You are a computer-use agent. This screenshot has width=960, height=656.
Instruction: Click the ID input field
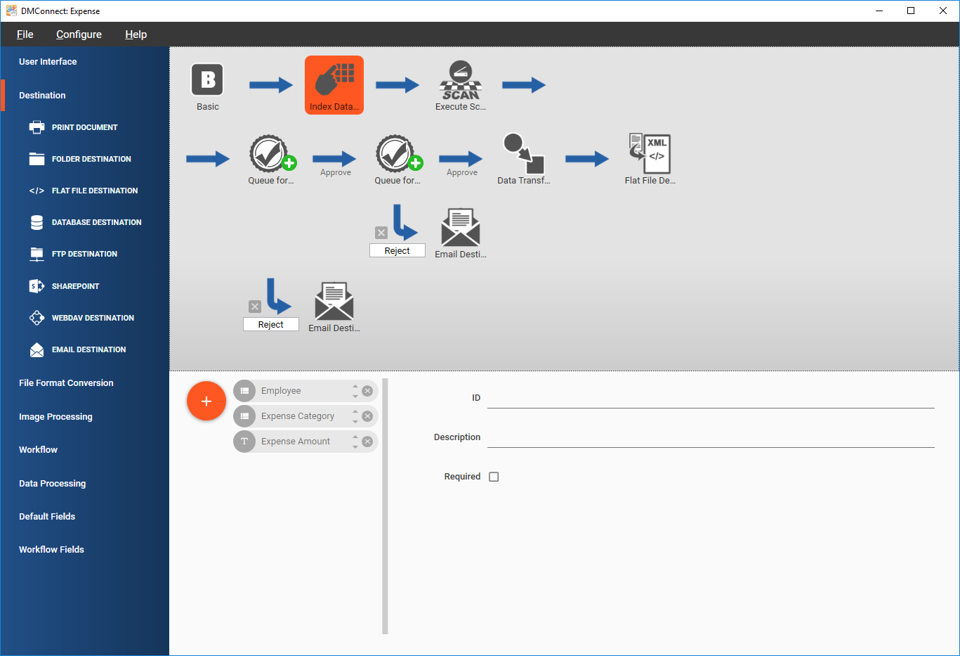tap(710, 398)
